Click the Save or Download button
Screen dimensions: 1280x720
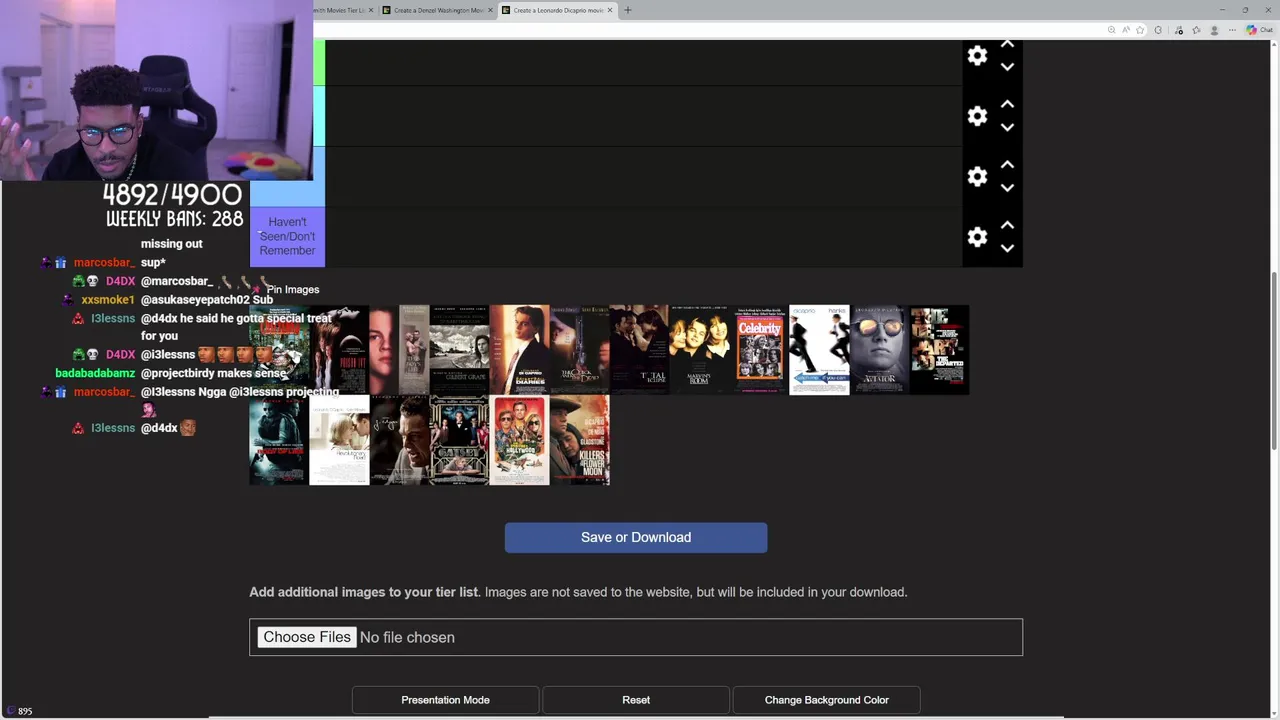(x=636, y=537)
